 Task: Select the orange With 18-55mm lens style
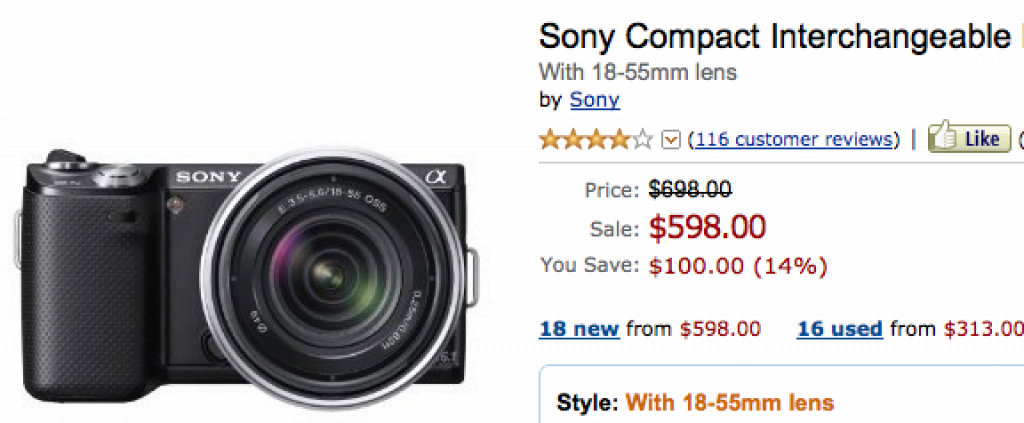(729, 403)
